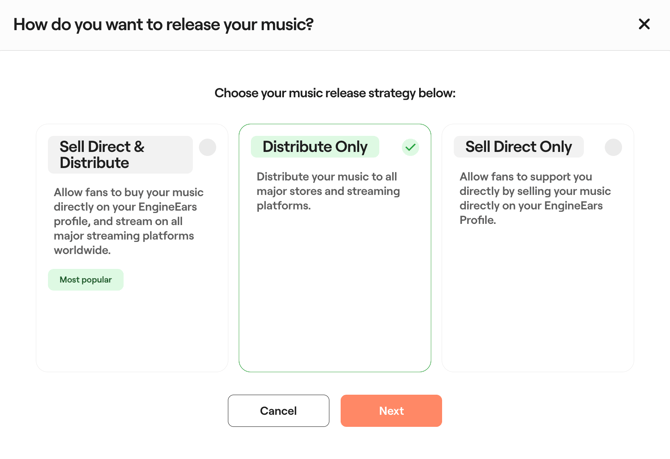Click the dialog heading about releasing music
Image resolution: width=670 pixels, height=459 pixels.
pyautogui.click(x=163, y=24)
